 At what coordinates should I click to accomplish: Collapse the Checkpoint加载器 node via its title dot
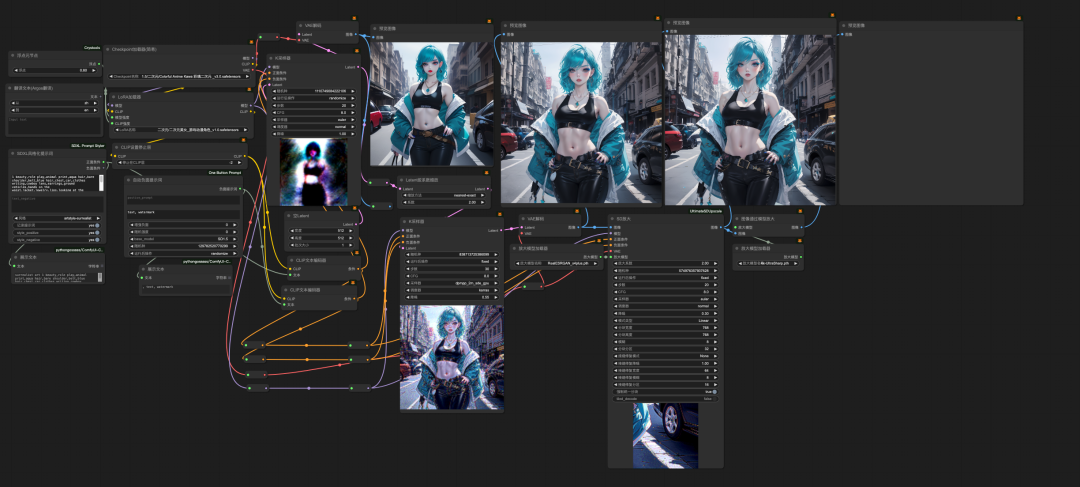(x=108, y=50)
